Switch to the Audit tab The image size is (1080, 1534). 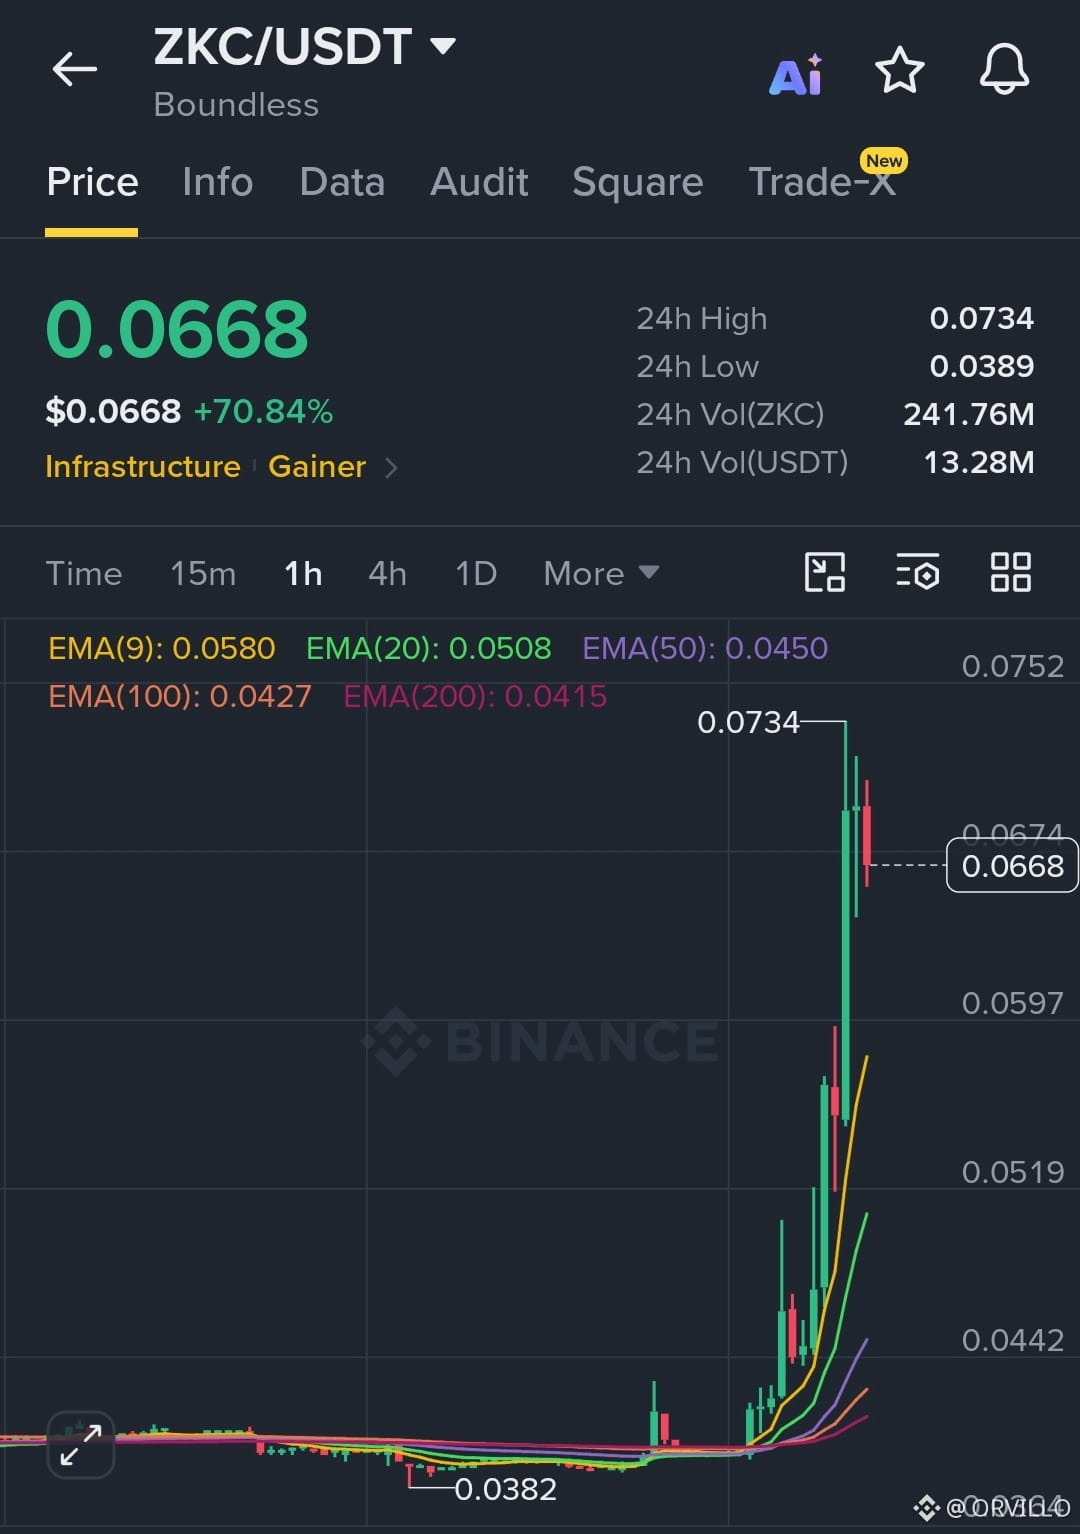(479, 182)
